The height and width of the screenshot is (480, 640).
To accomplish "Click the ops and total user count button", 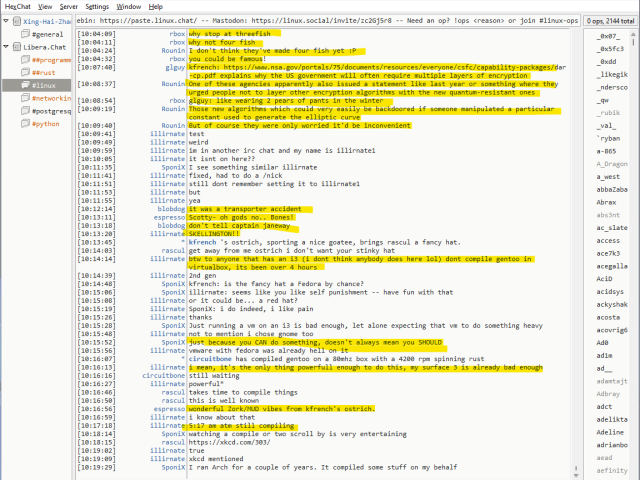I will coord(611,20).
